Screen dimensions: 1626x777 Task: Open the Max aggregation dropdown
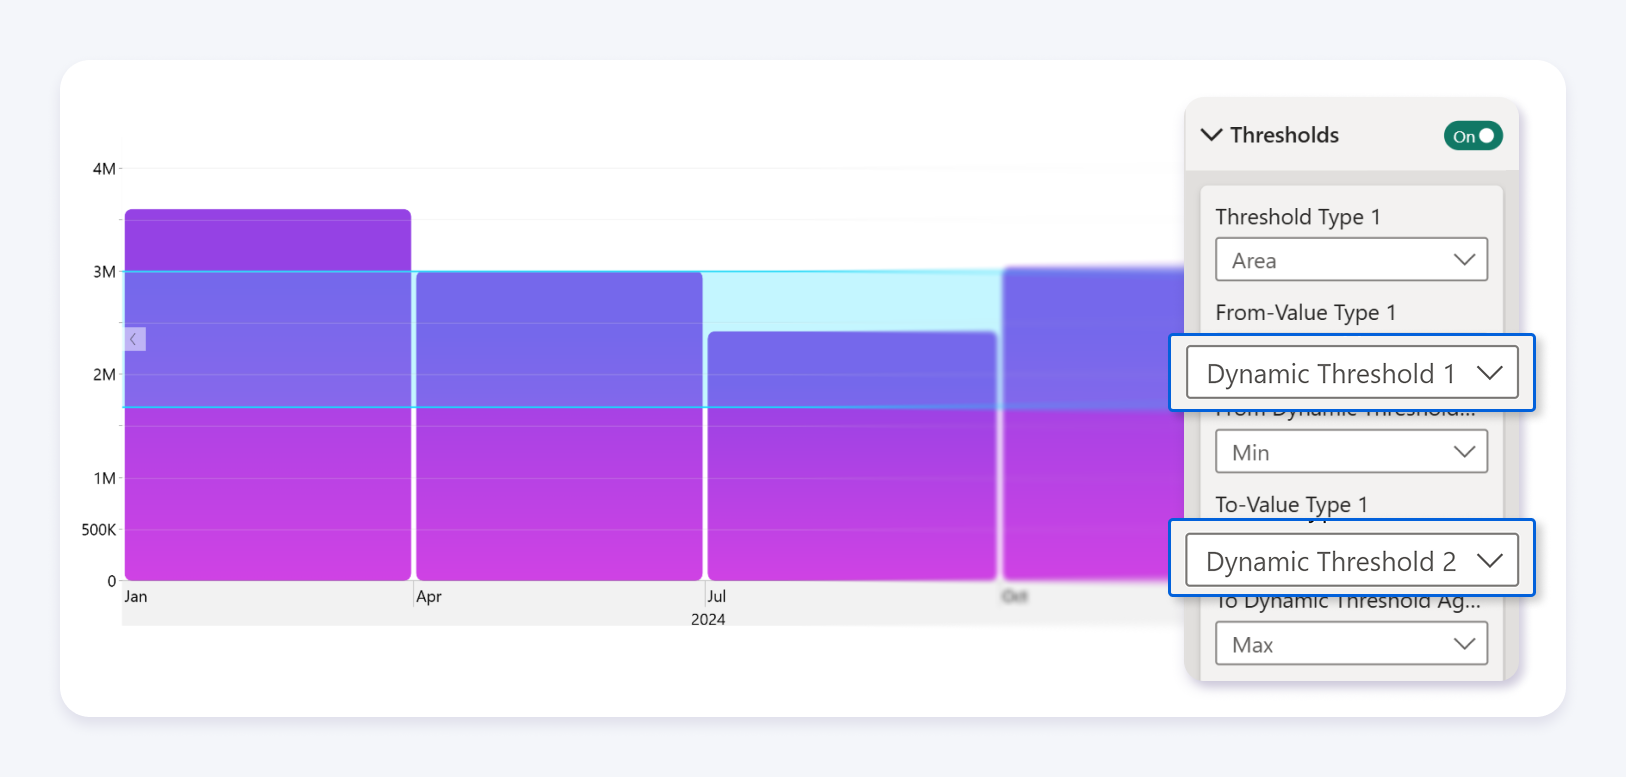pos(1351,644)
